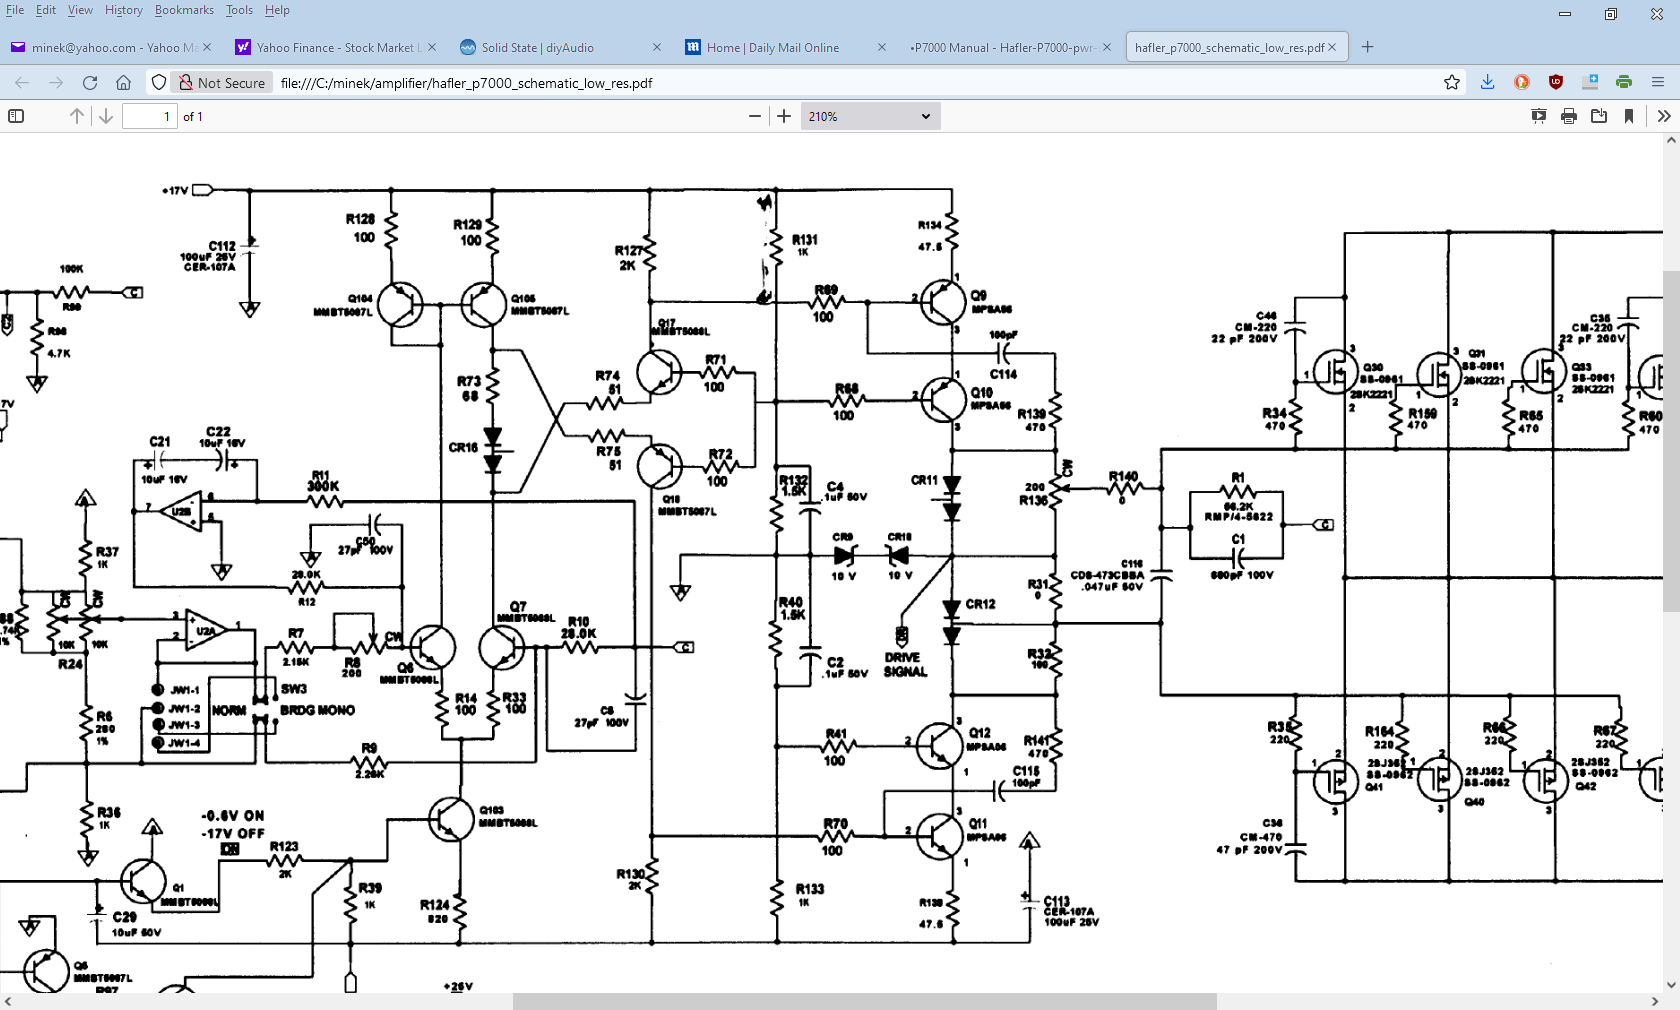Click the -0.6V ON text in schematic
This screenshot has width=1680, height=1010.
pos(233,816)
